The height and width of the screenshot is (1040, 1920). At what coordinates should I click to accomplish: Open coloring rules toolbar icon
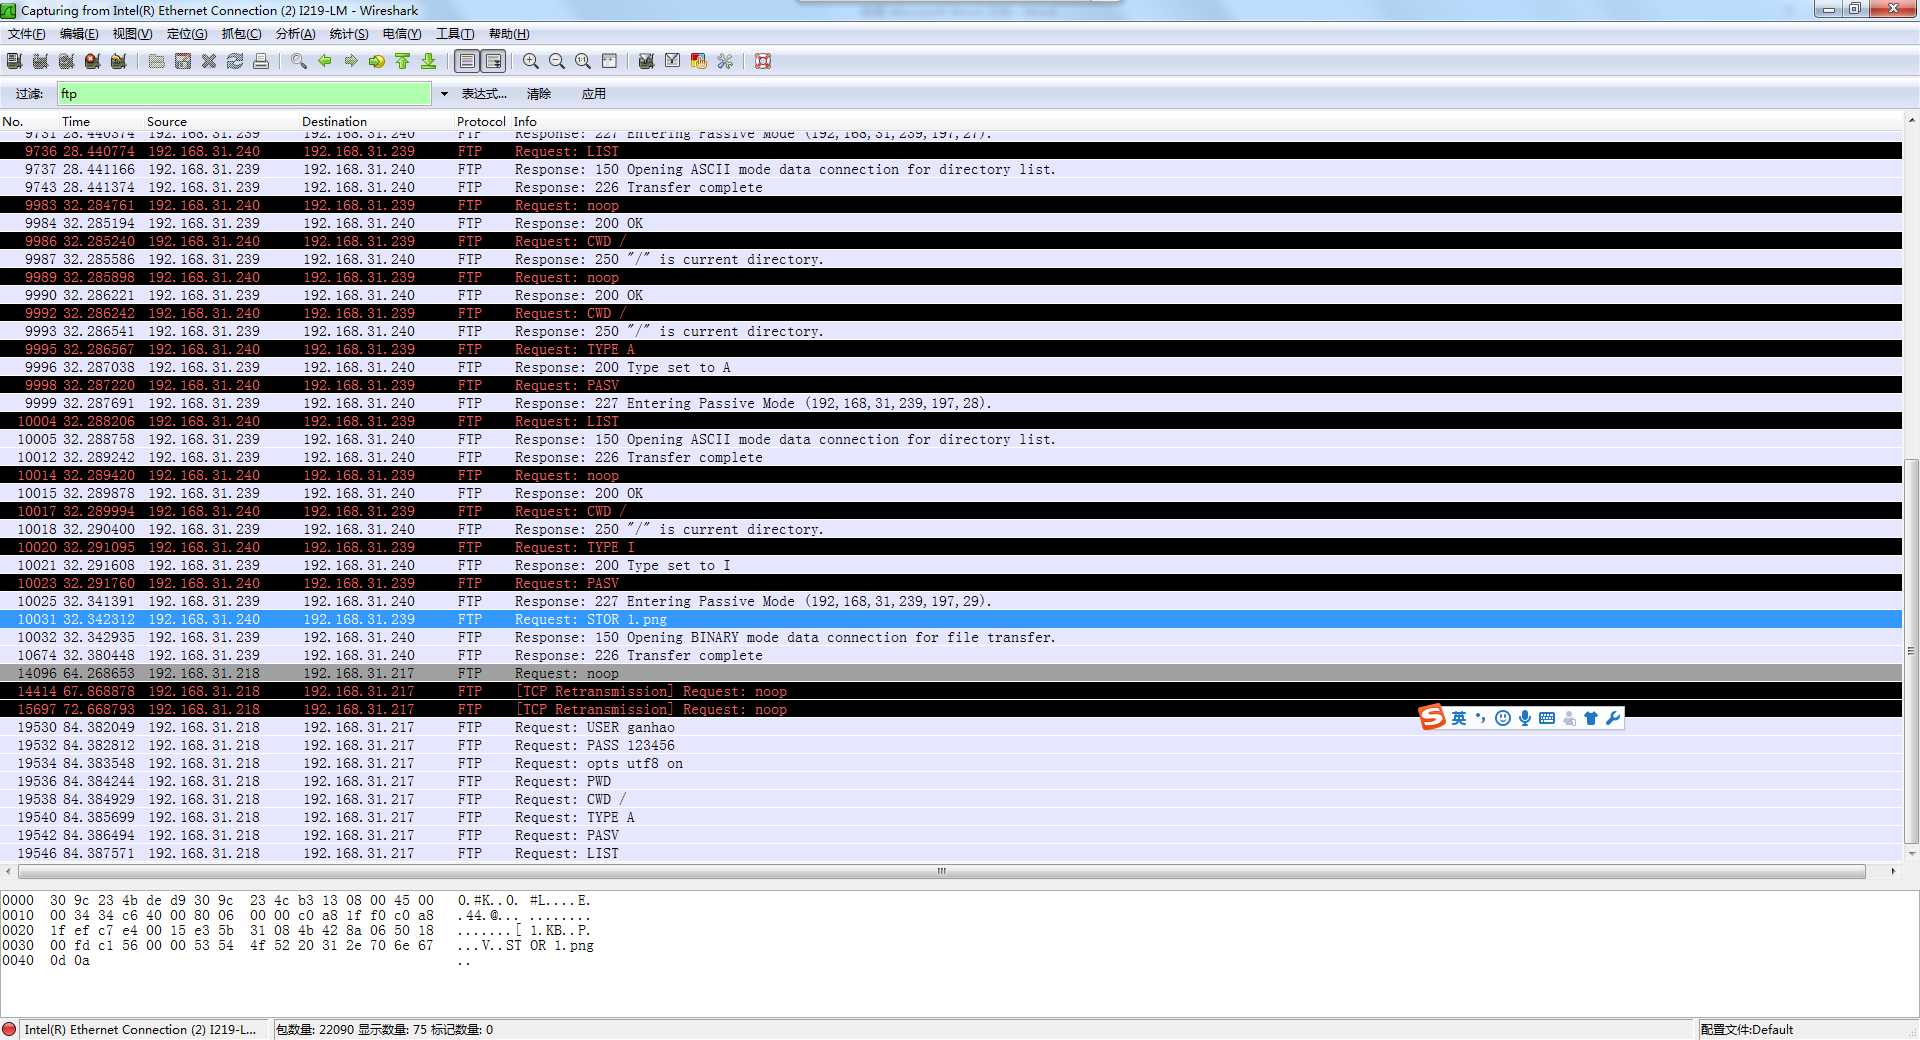tap(699, 61)
